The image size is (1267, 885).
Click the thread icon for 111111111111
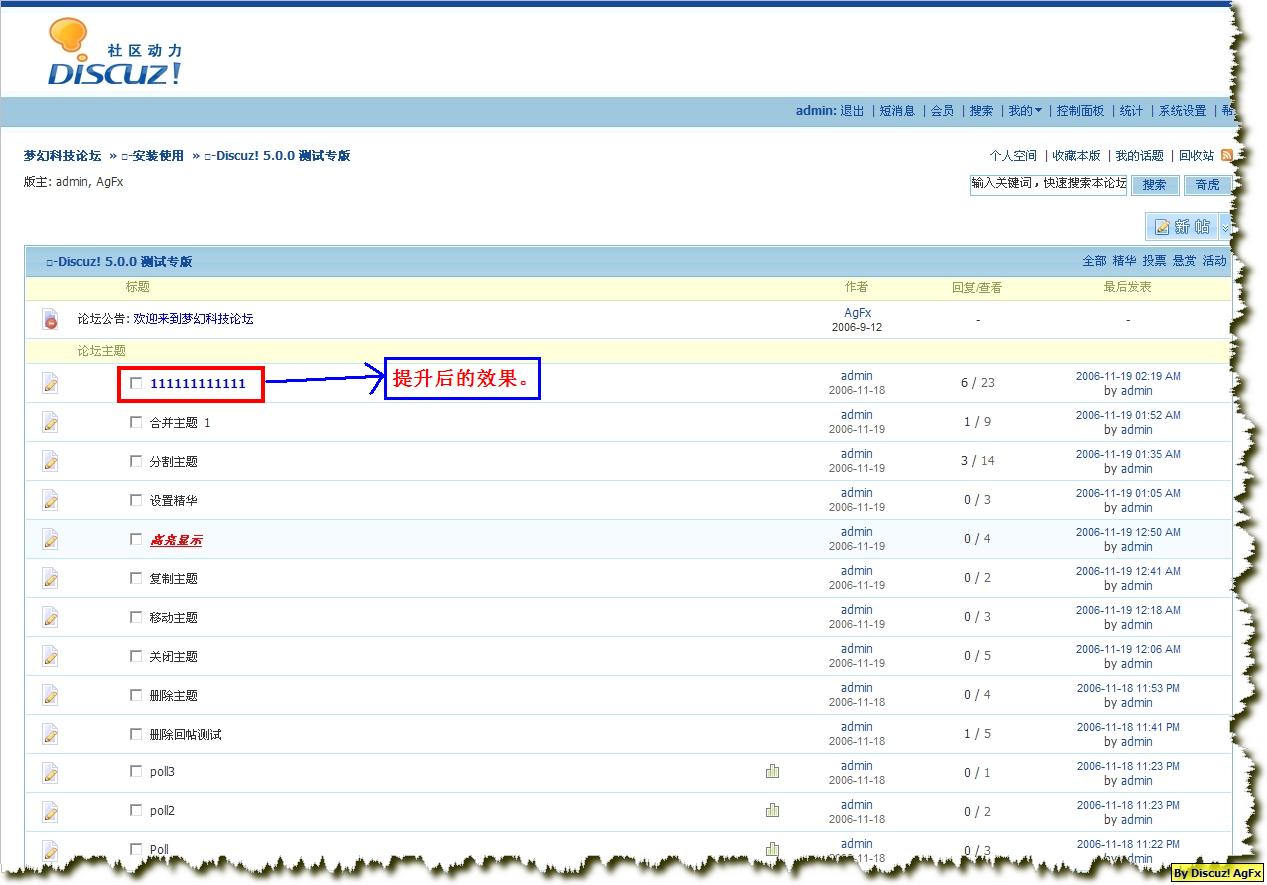pyautogui.click(x=50, y=383)
